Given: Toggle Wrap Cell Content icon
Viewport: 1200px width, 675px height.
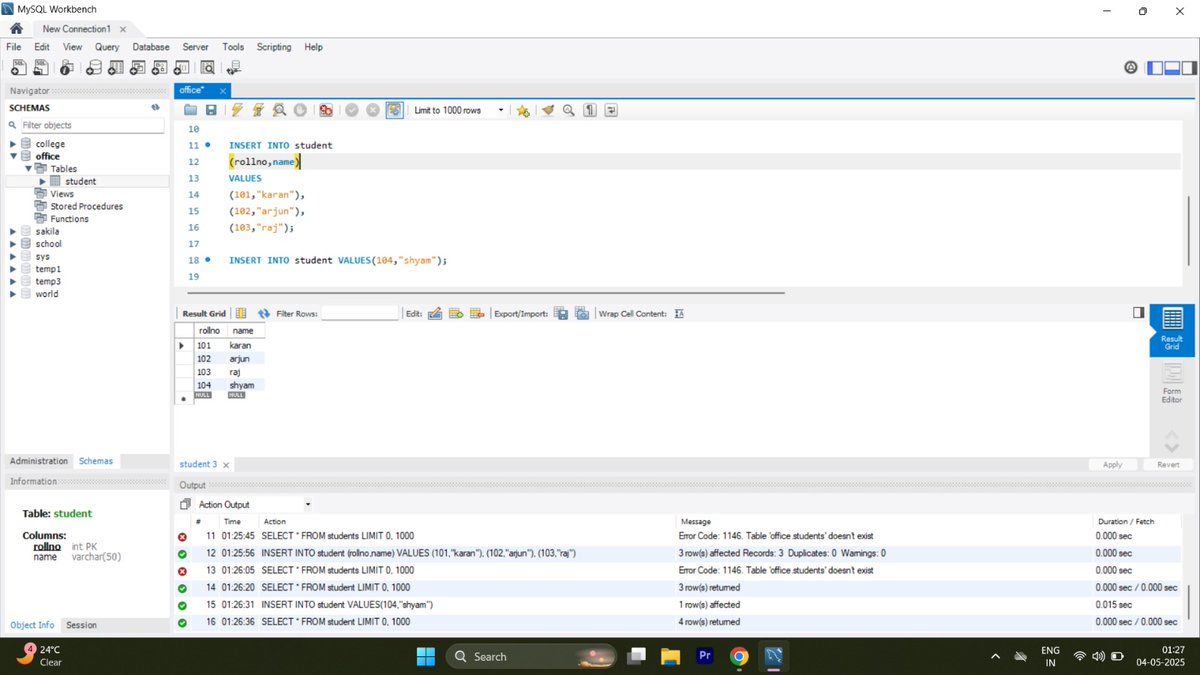Looking at the screenshot, I should (x=679, y=313).
